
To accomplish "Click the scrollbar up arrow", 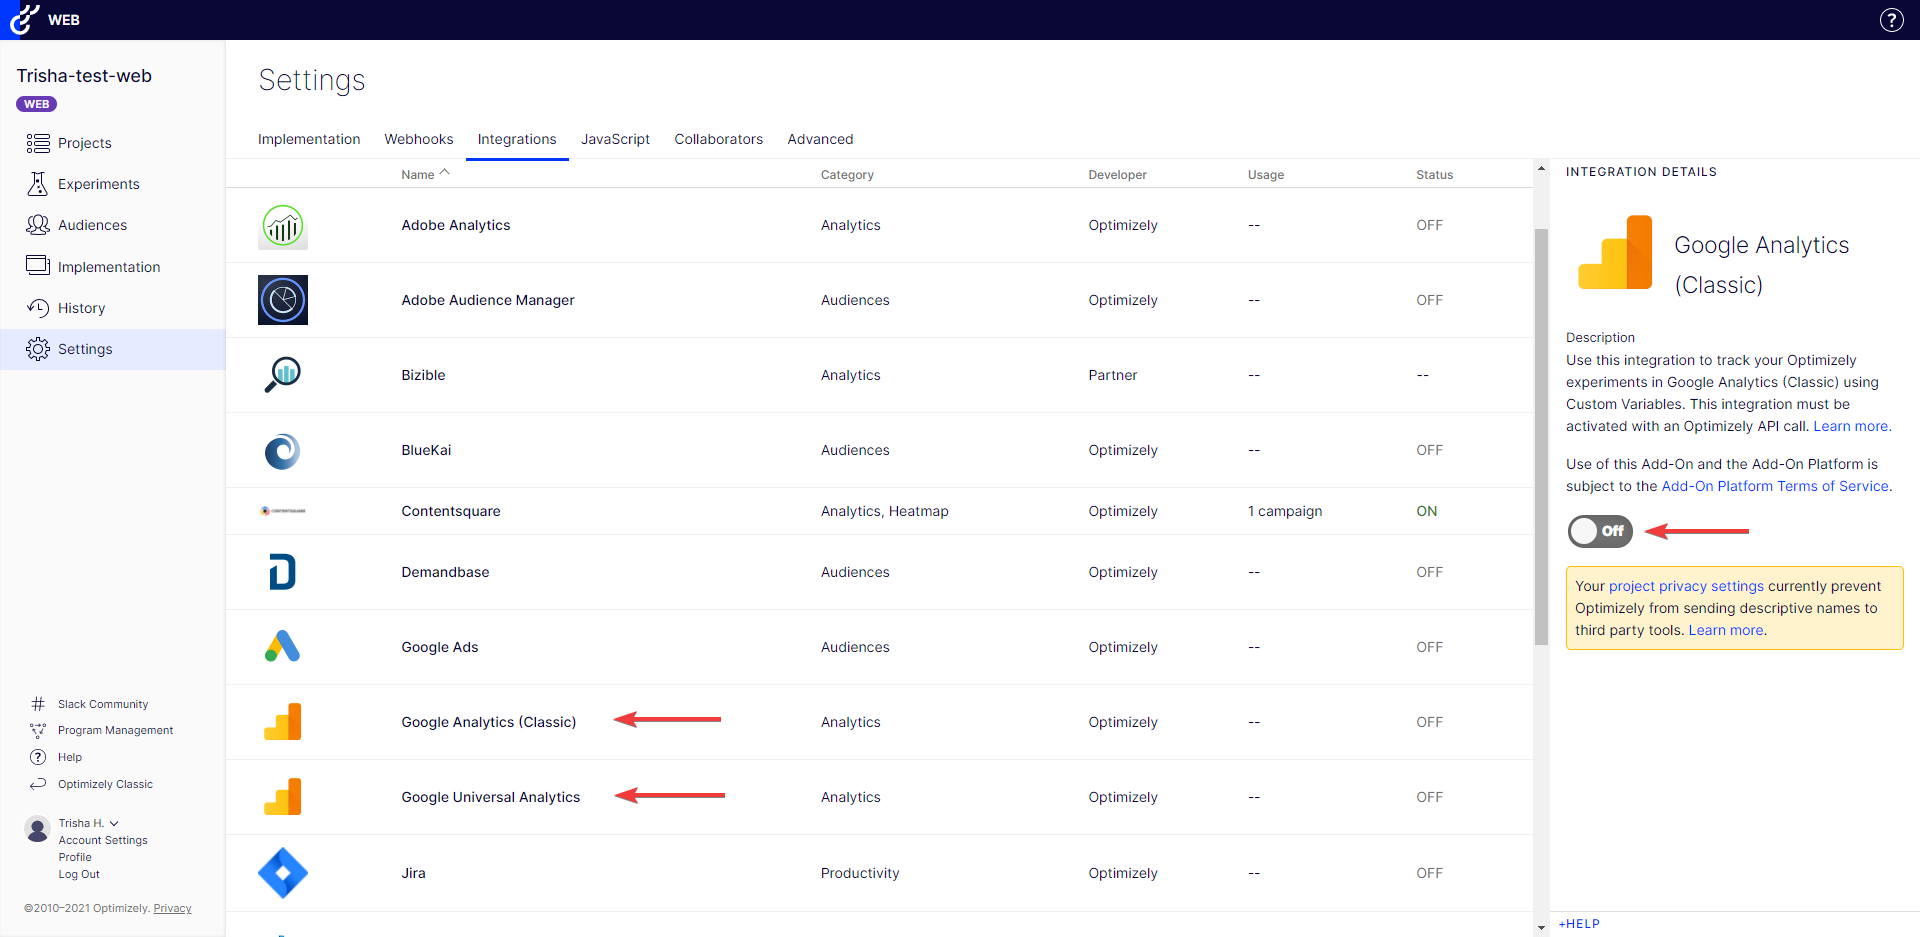I will (1541, 168).
